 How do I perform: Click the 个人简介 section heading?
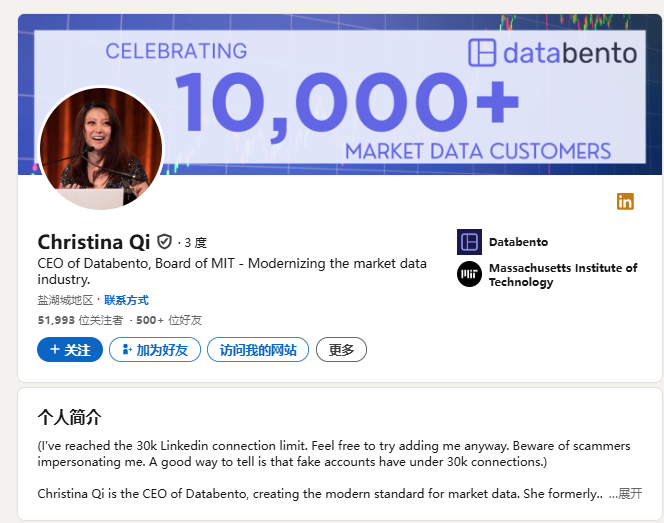69,417
